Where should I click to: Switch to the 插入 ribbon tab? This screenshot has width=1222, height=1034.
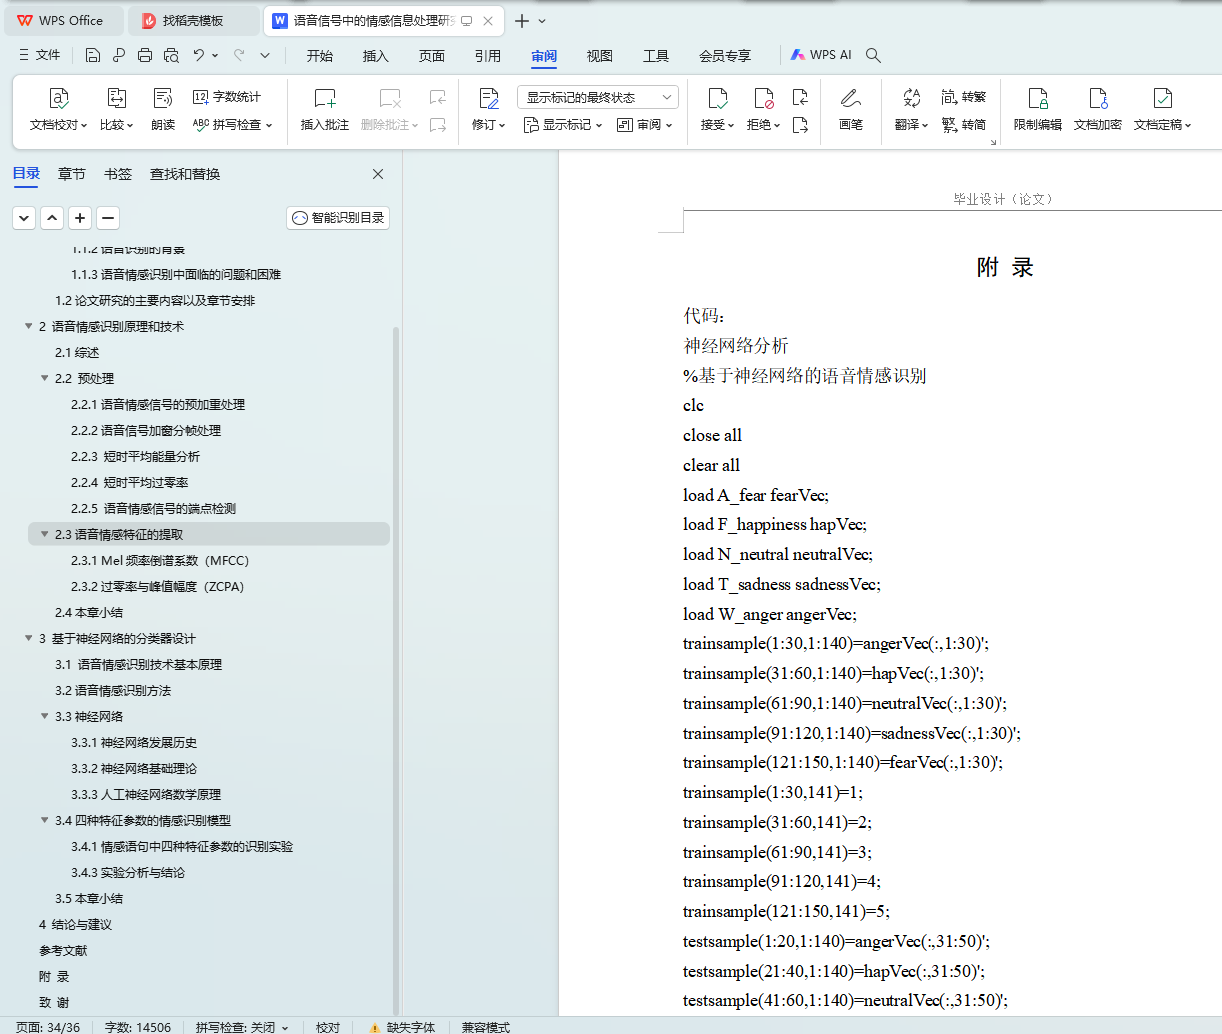[376, 55]
